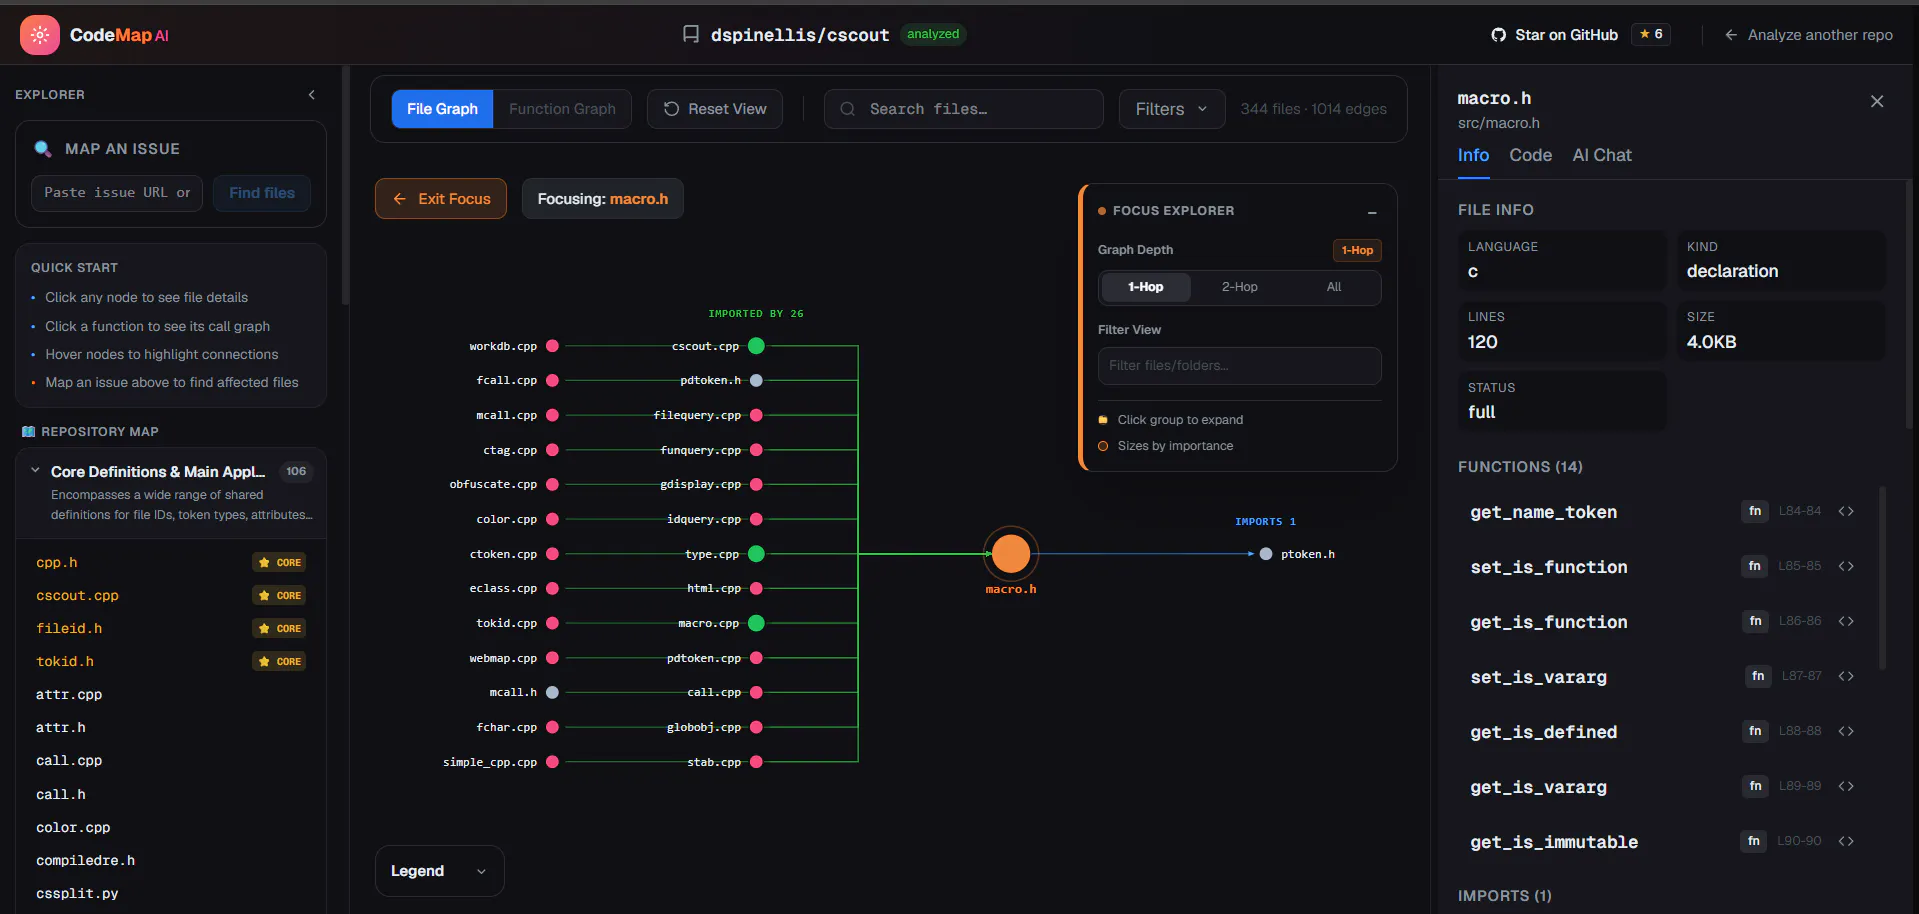Click the filequery.cpp pink node

pyautogui.click(x=756, y=415)
